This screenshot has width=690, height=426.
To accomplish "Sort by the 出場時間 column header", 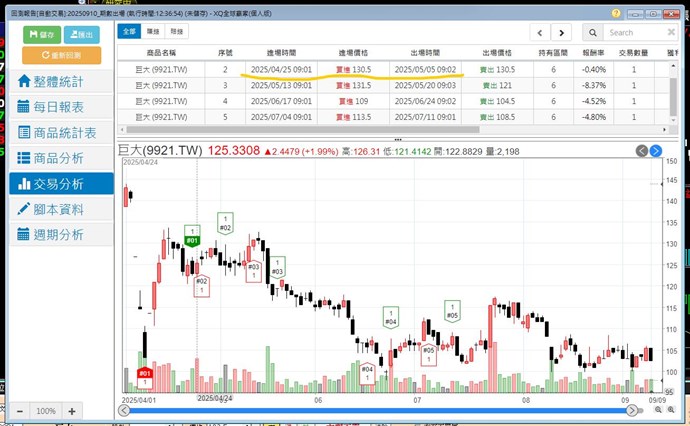I will click(425, 53).
